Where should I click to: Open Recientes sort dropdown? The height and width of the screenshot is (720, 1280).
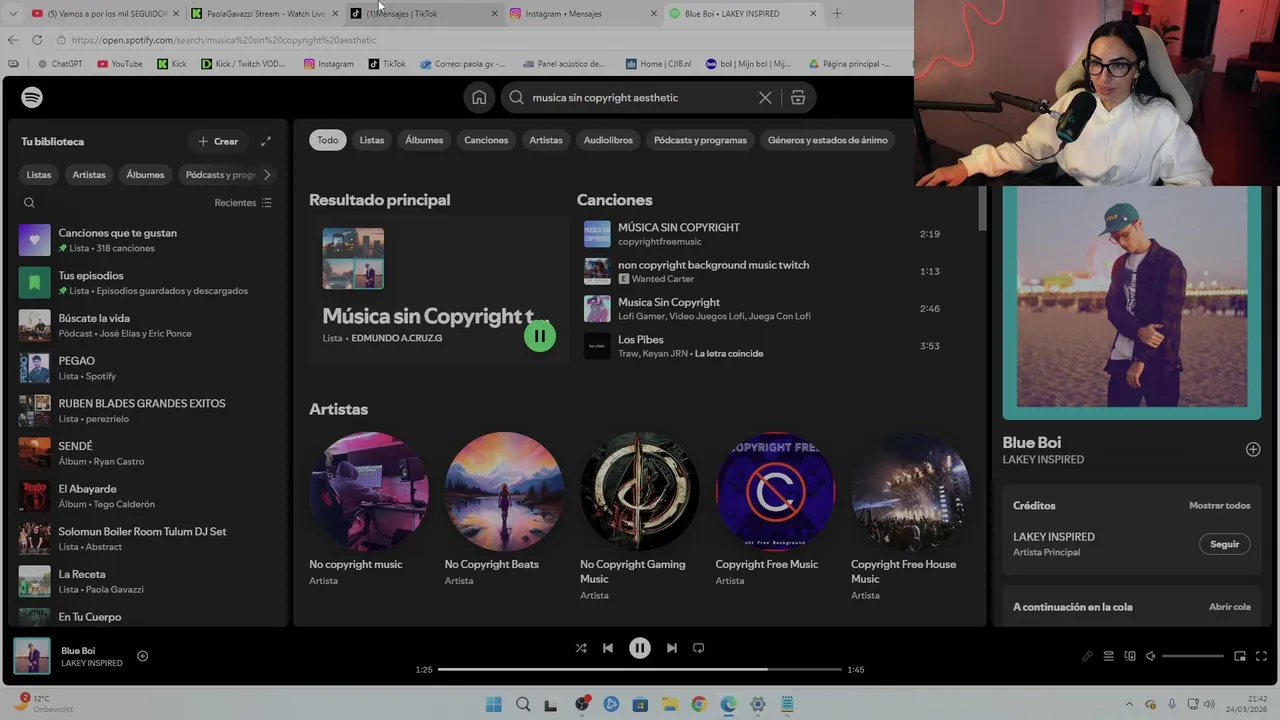243,203
